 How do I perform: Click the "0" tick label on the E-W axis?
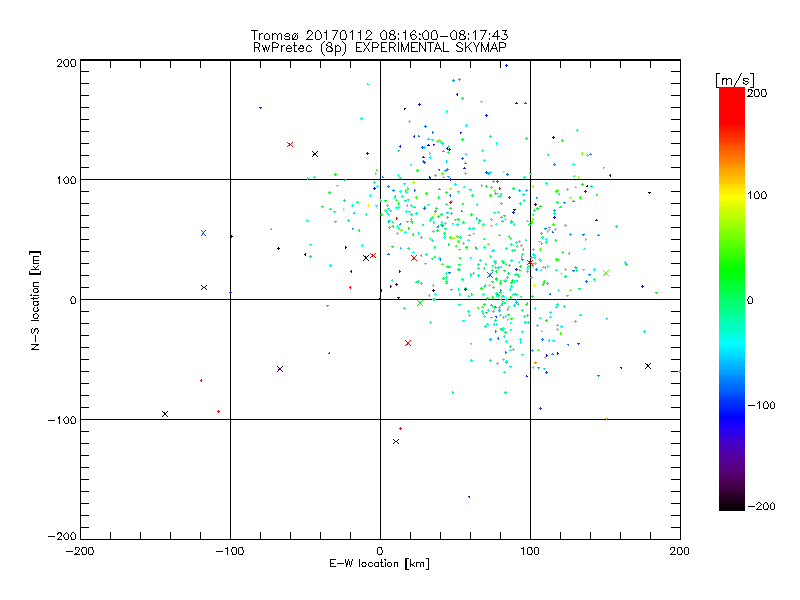coord(380,551)
